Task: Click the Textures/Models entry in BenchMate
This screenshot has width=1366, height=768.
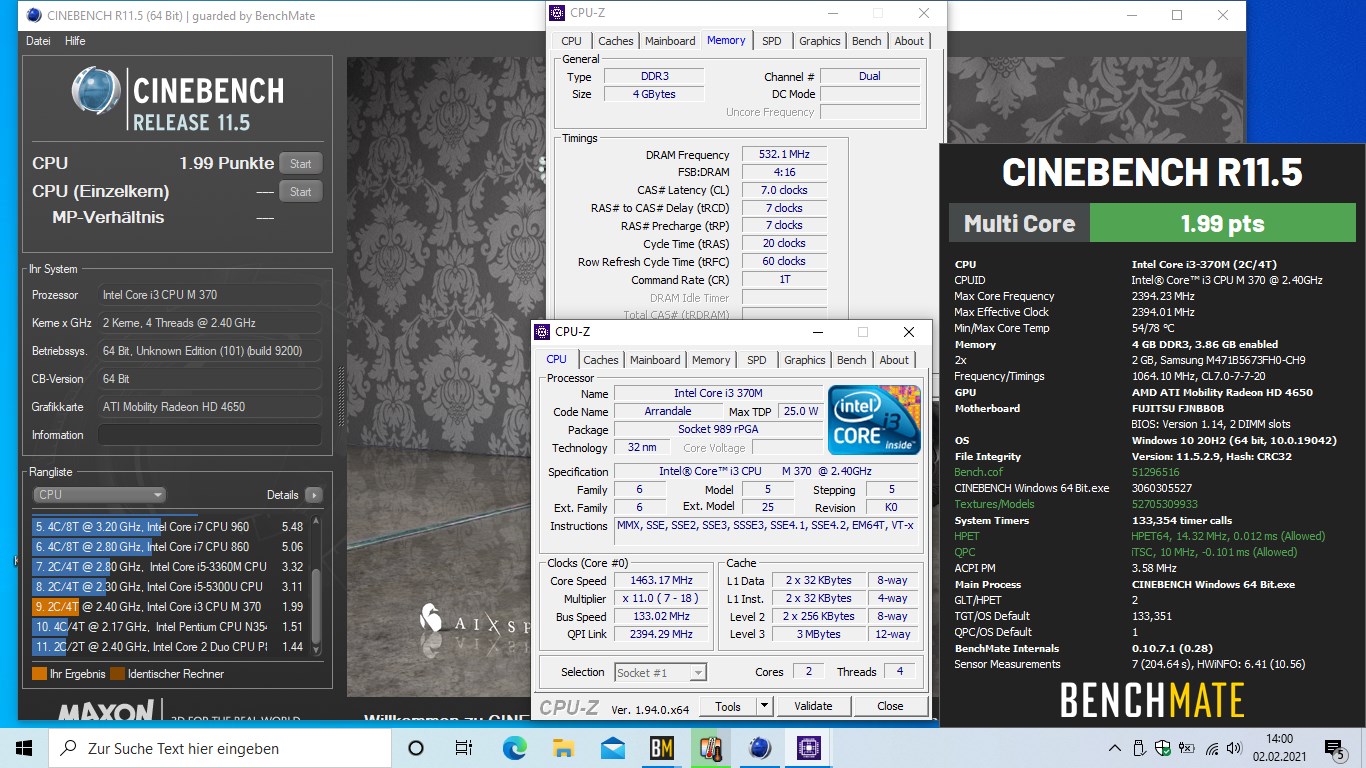Action: (994, 504)
